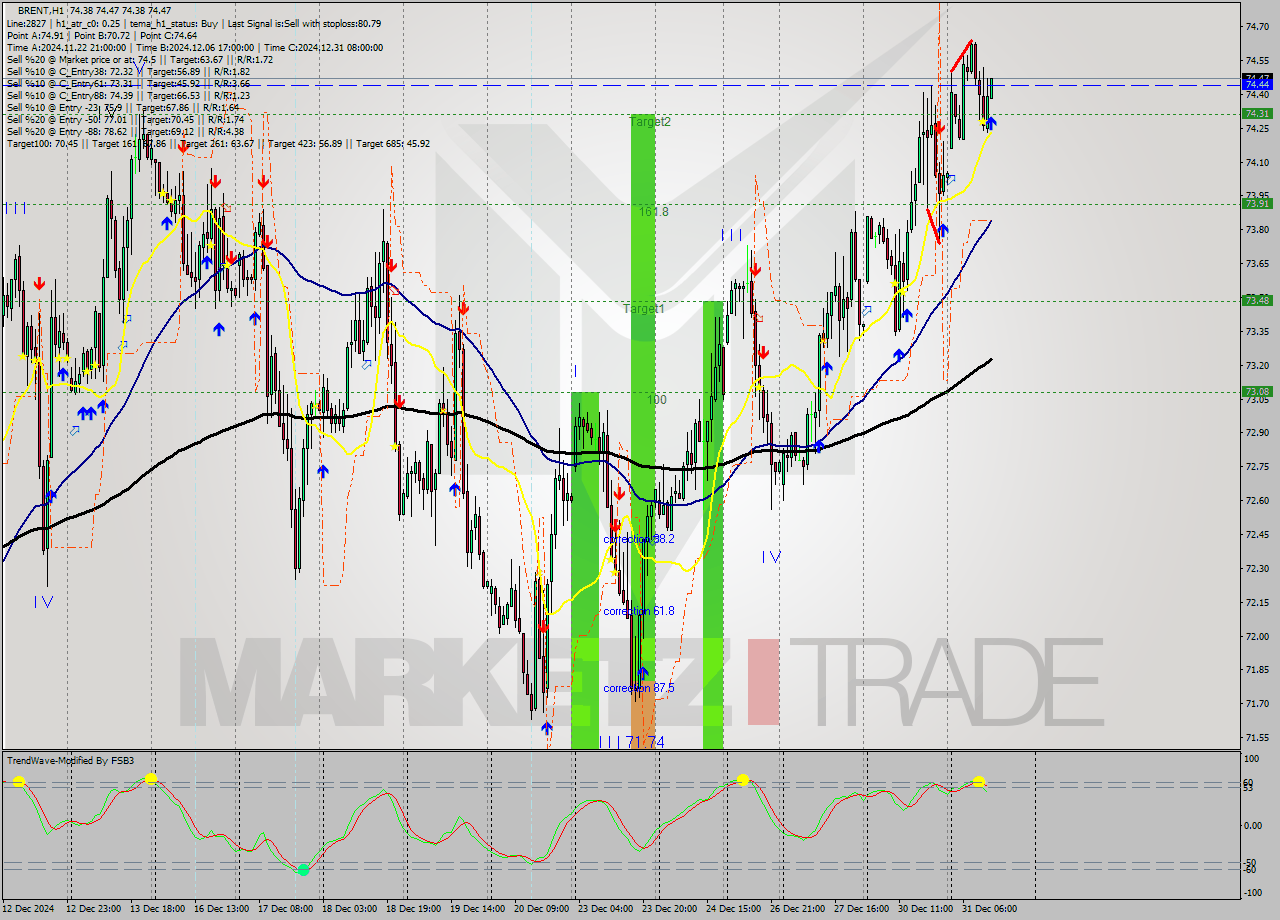
Task: Click the 'correction 87.5' label
Action: 639,688
